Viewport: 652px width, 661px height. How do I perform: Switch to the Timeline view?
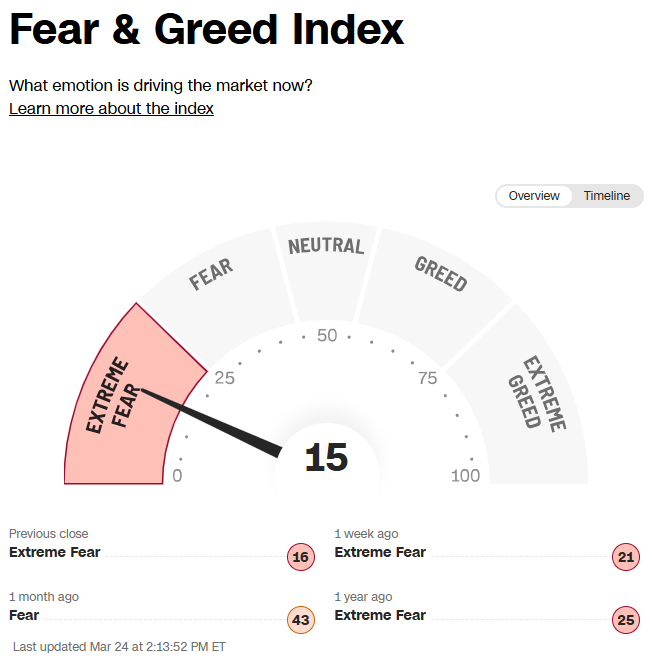pyautogui.click(x=607, y=196)
